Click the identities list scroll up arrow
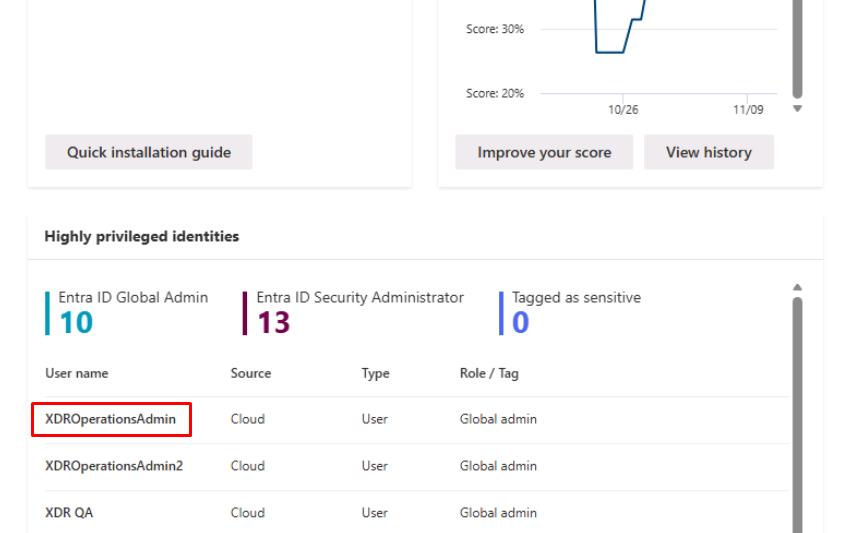This screenshot has width=846, height=533. tap(797, 288)
